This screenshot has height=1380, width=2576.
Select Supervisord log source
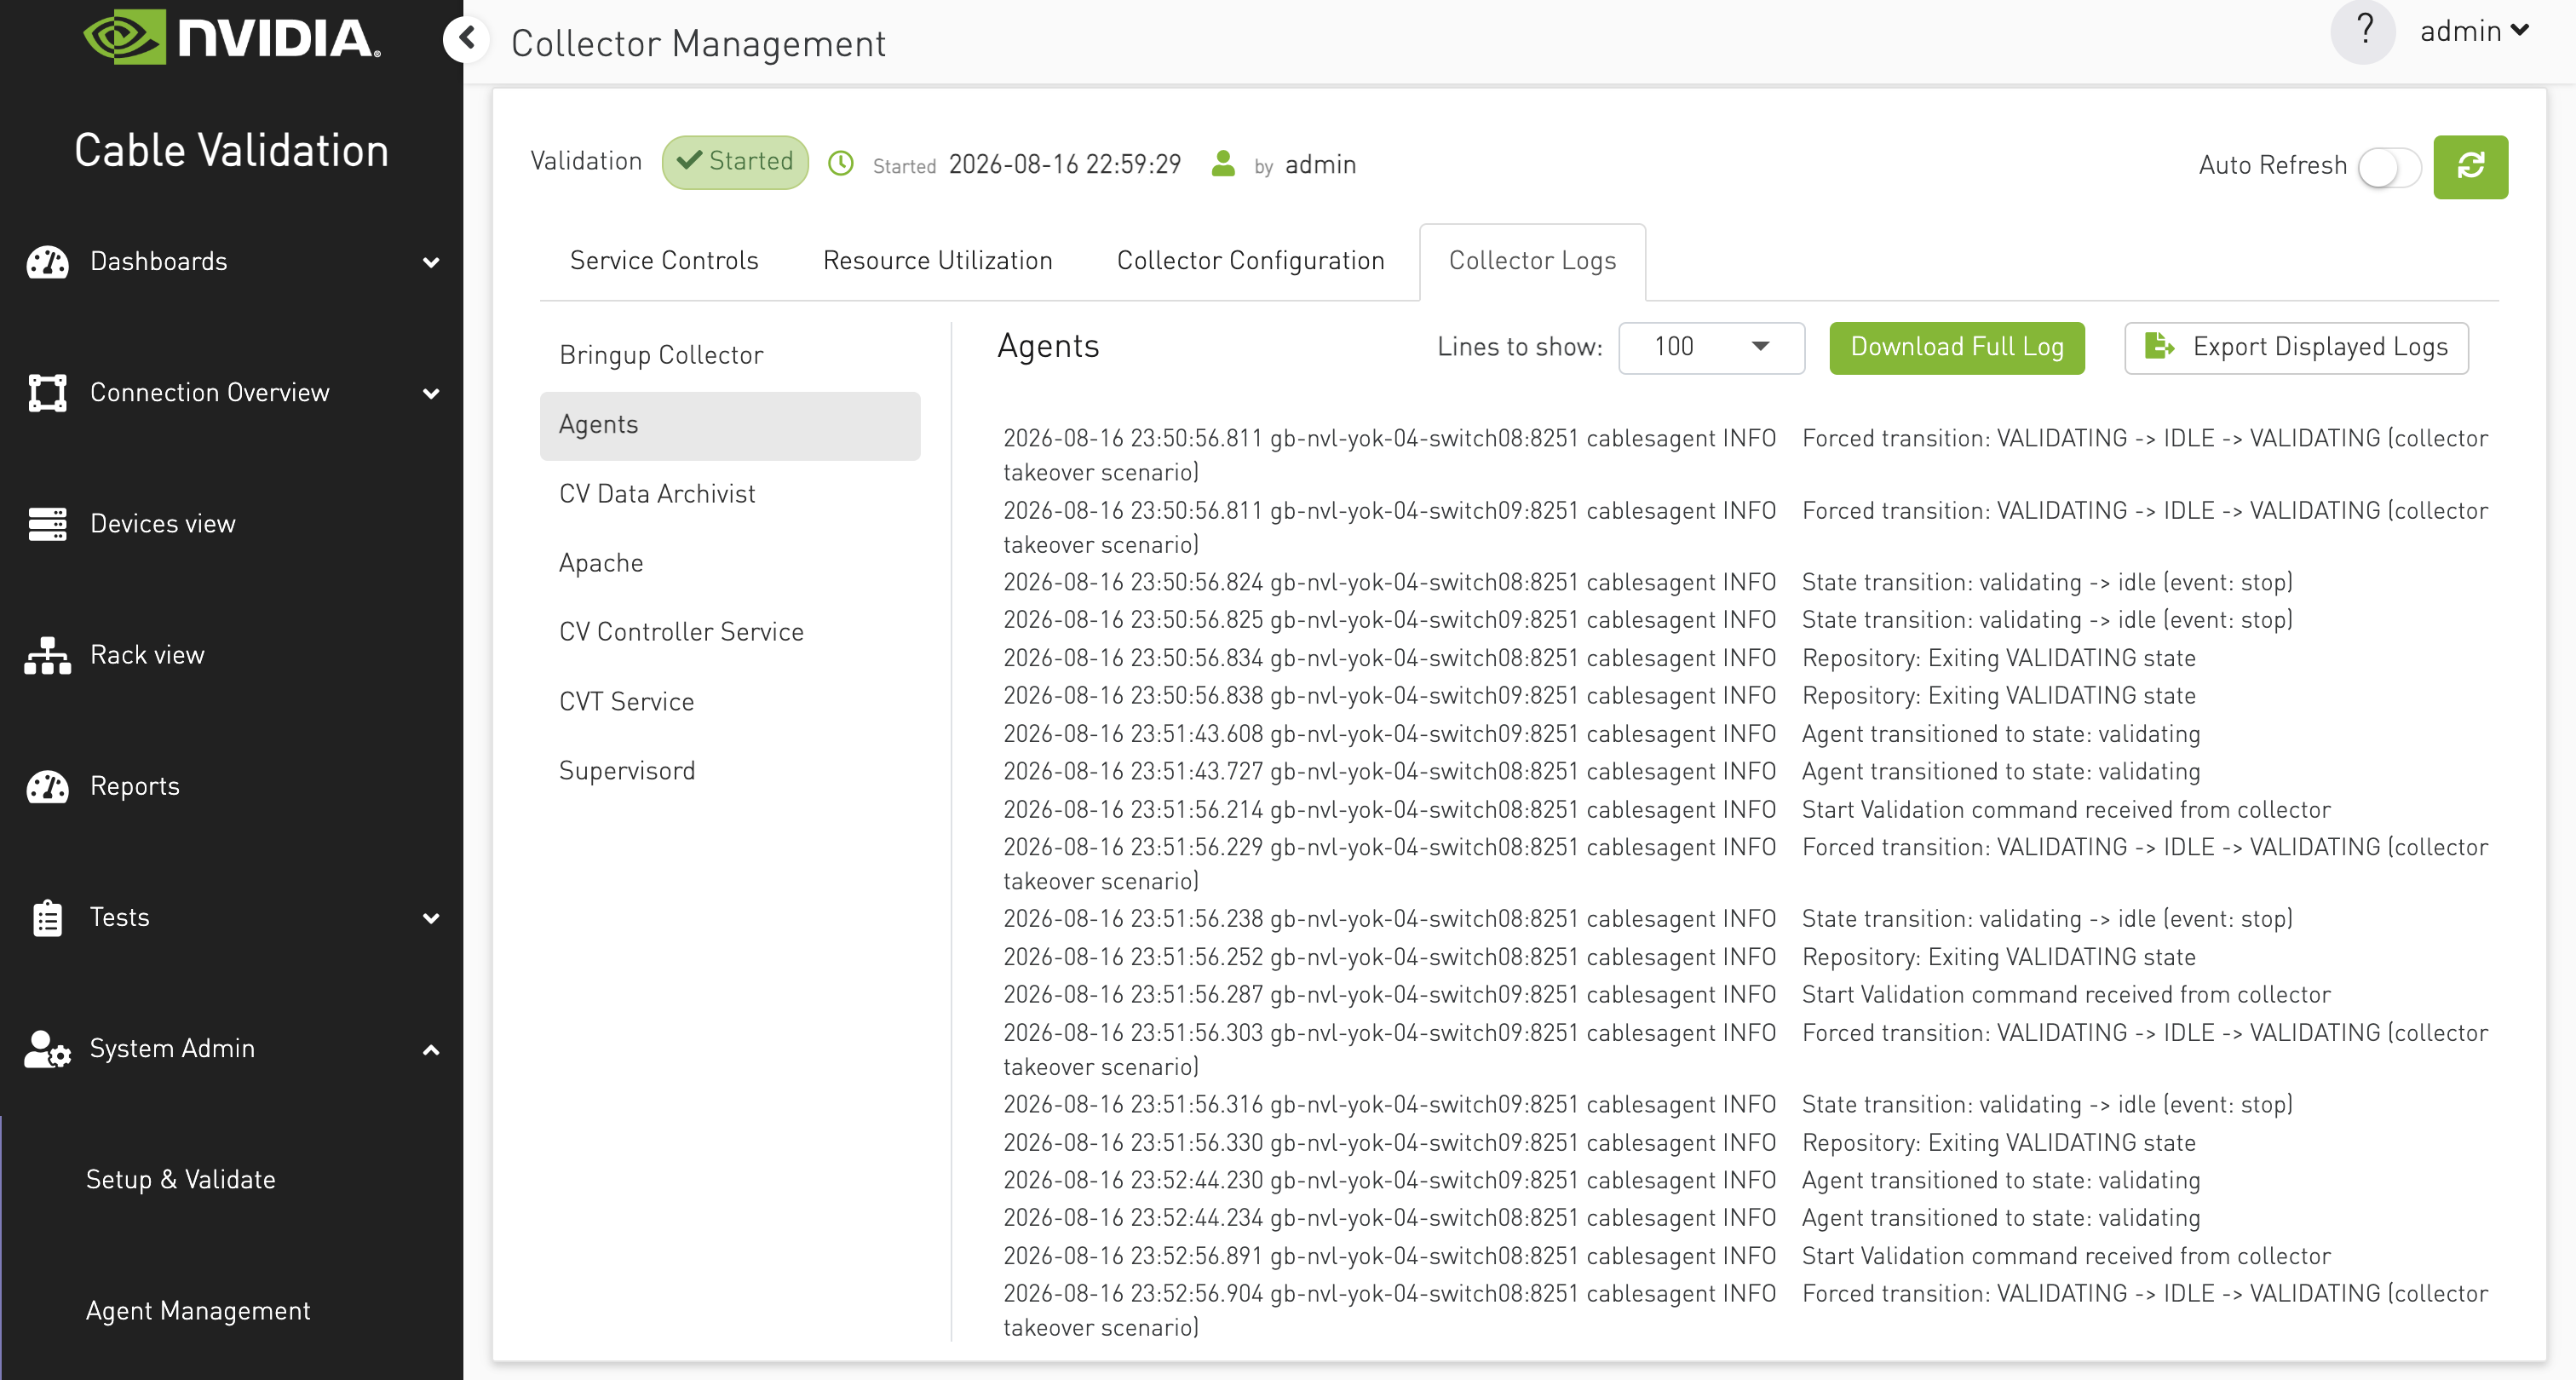[x=730, y=771]
